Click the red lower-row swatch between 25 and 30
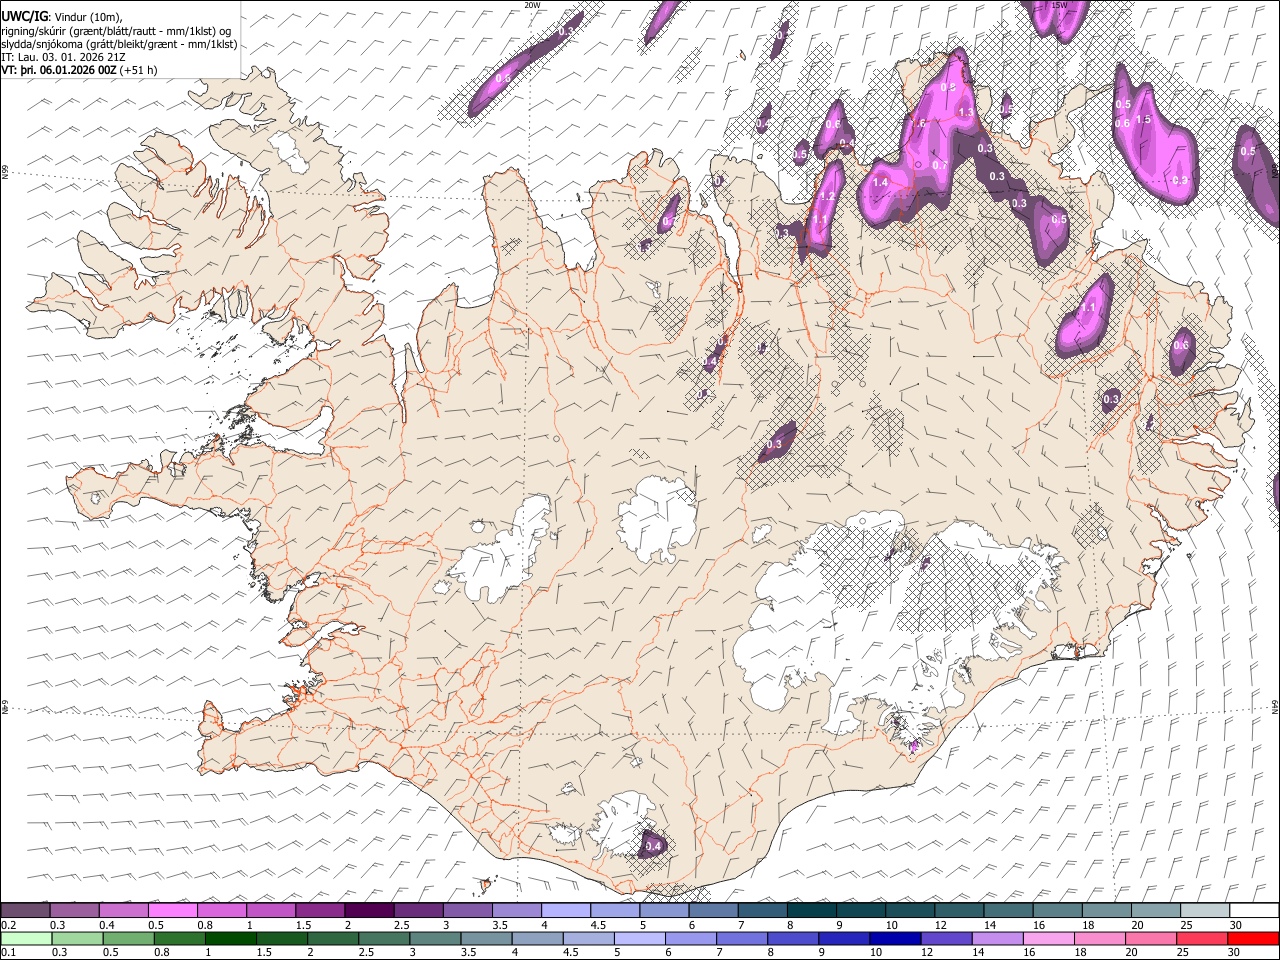 [x=1203, y=938]
